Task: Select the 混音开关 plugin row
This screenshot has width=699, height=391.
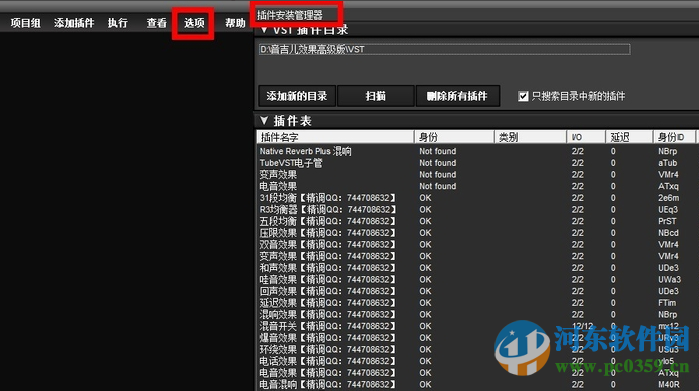Action: [477, 326]
